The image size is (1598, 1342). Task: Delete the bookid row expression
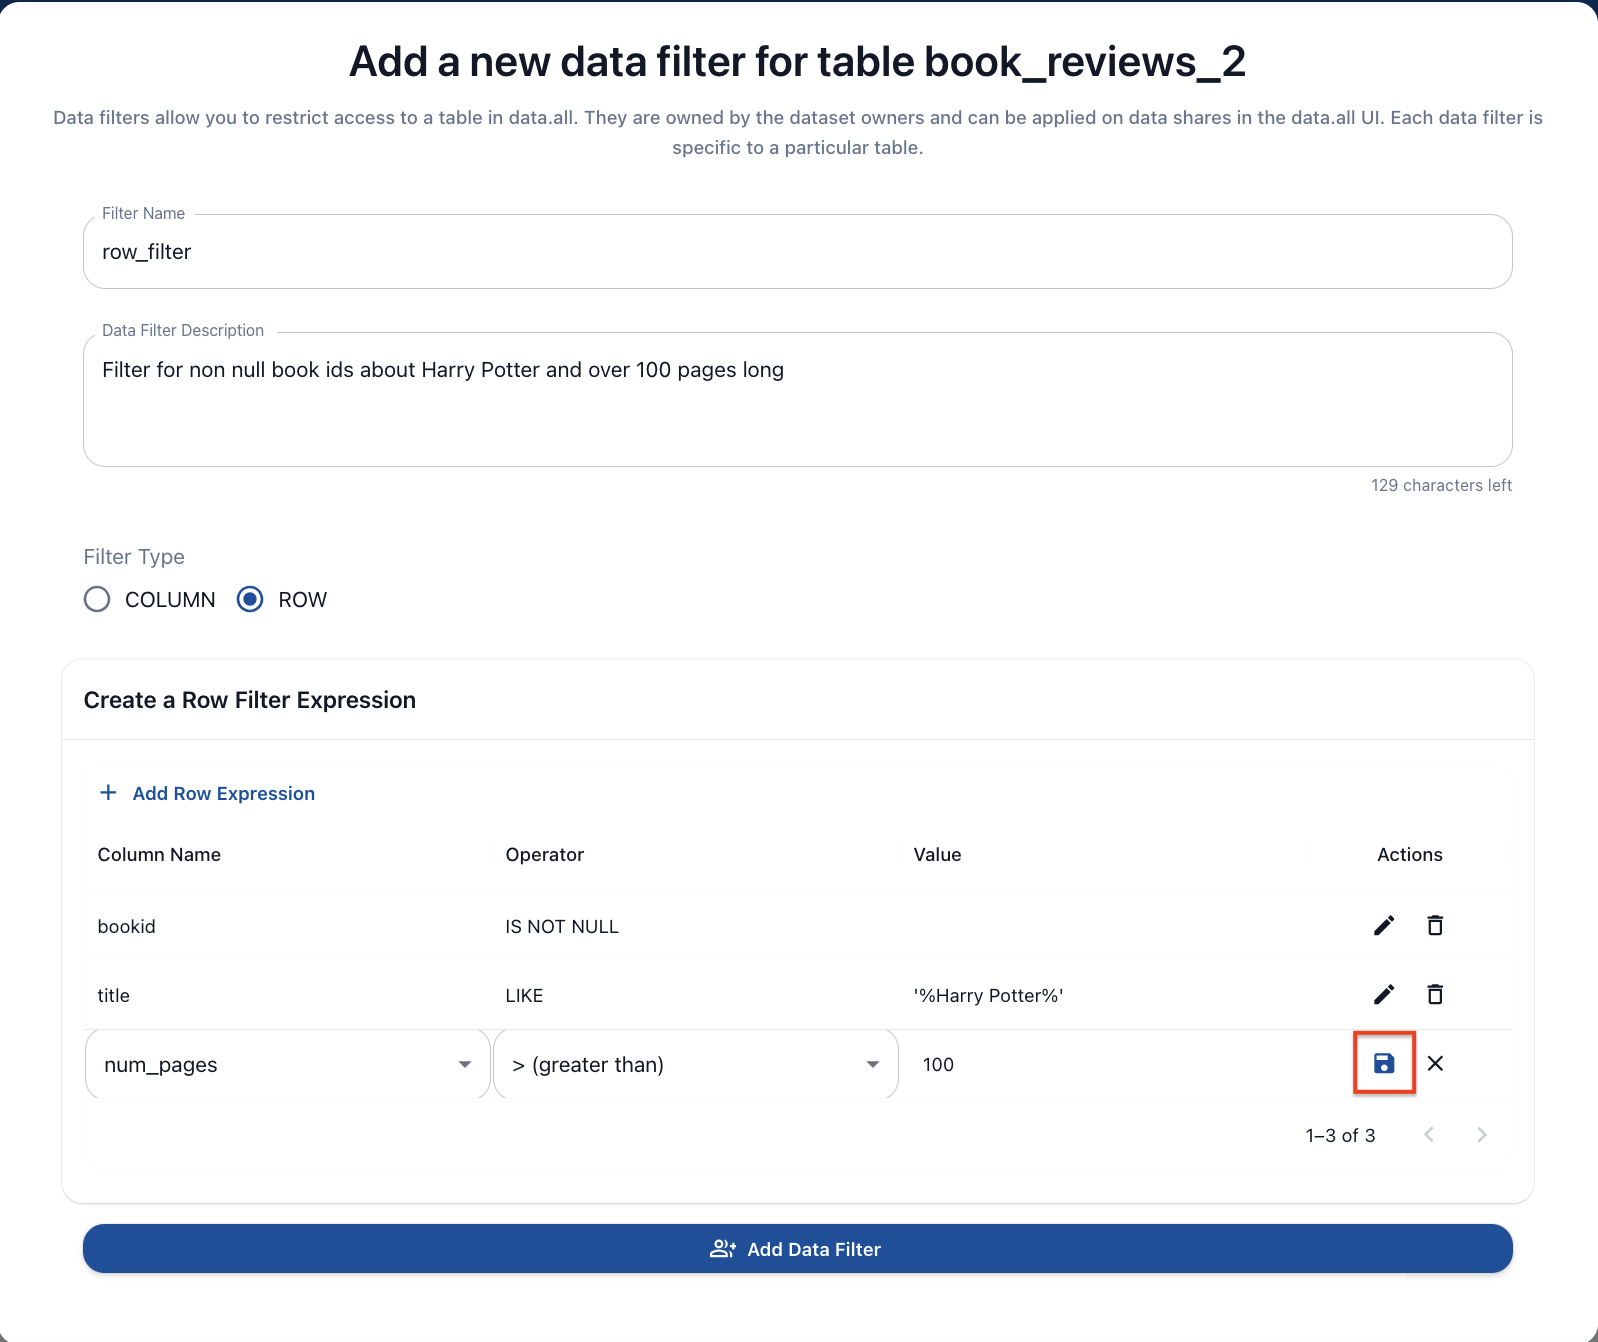pos(1435,926)
